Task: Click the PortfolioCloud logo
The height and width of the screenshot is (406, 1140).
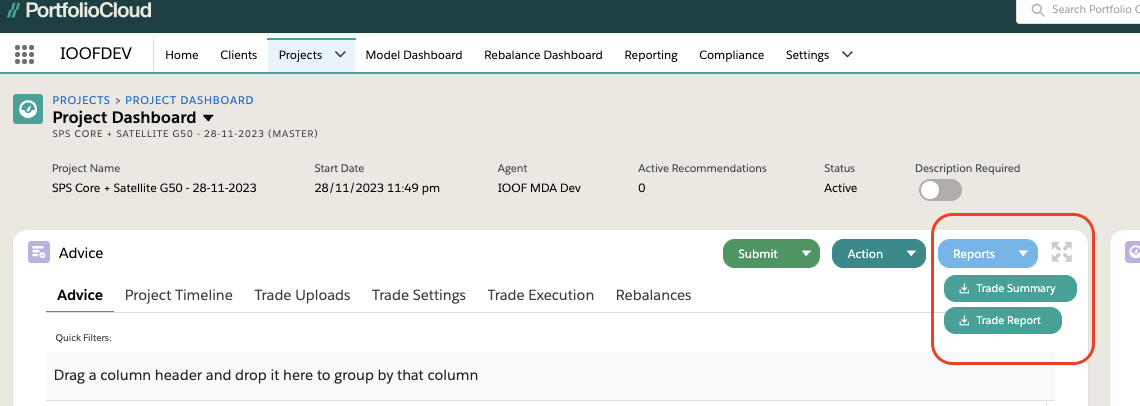Action: [x=78, y=11]
